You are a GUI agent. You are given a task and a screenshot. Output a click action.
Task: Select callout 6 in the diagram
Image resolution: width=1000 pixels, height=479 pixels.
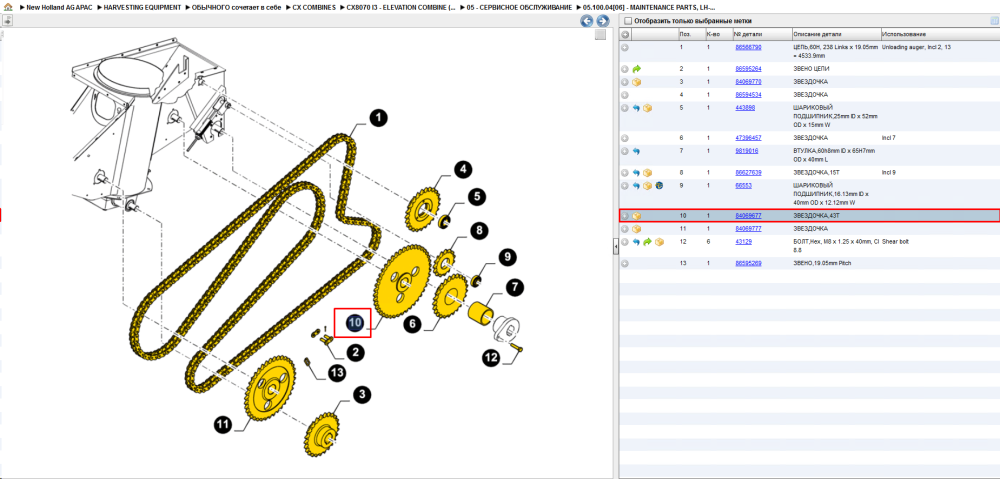413,323
